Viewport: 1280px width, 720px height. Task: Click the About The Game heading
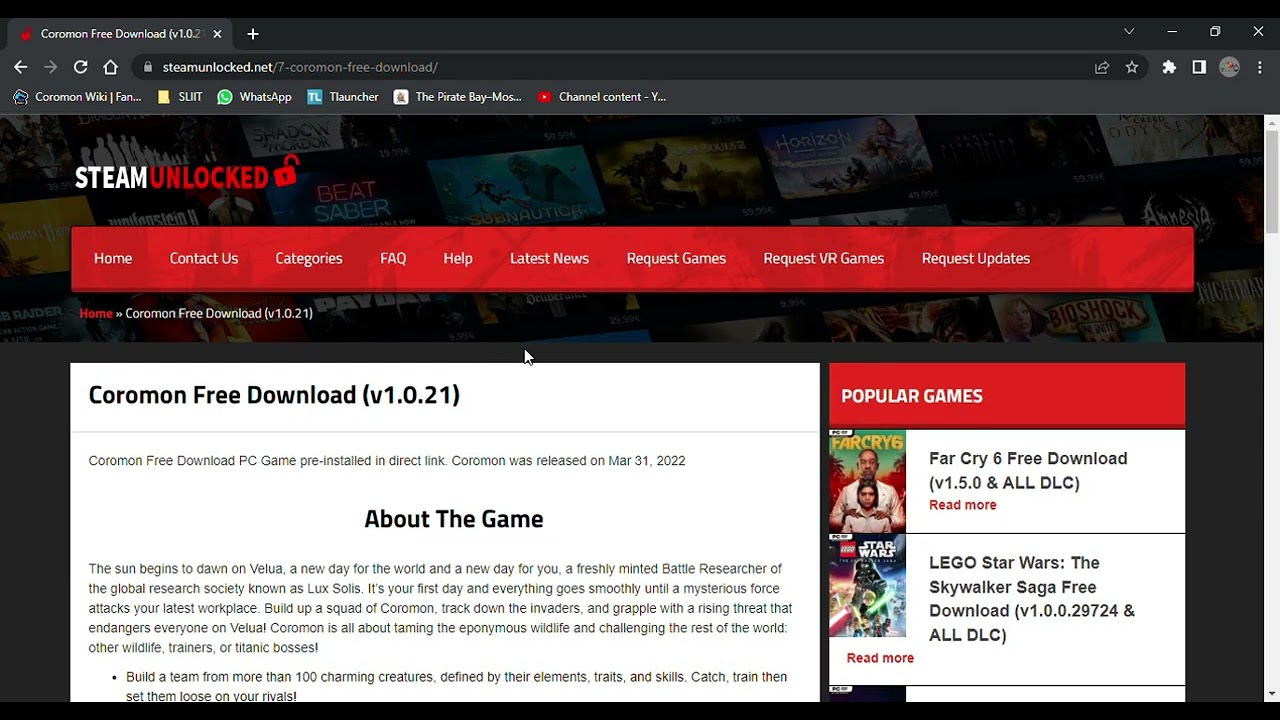pyautogui.click(x=454, y=519)
